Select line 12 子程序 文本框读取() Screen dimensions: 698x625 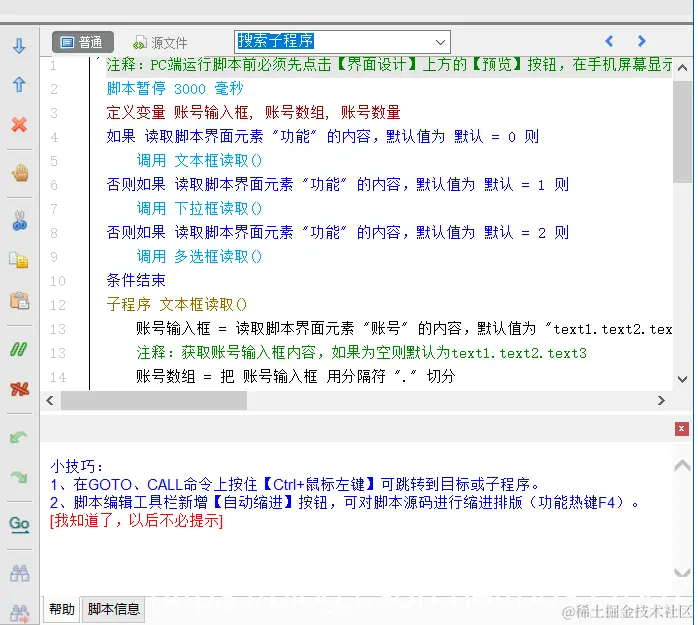pyautogui.click(x=176, y=305)
